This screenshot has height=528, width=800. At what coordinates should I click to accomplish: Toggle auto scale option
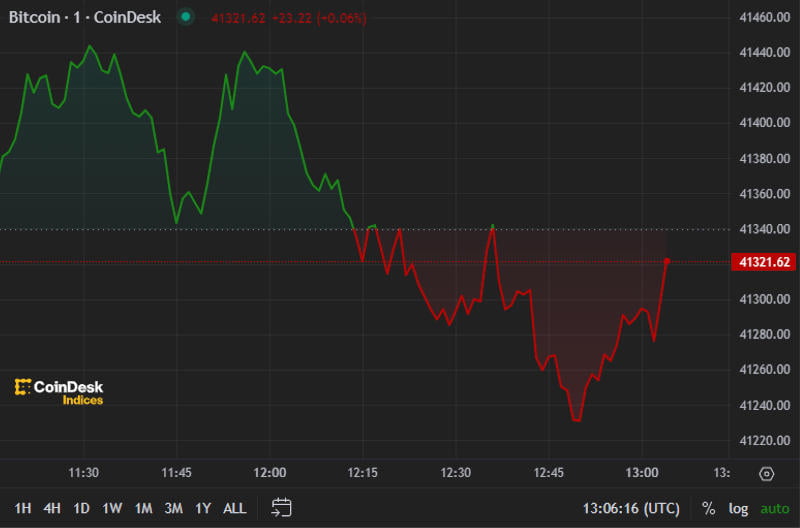click(x=773, y=508)
